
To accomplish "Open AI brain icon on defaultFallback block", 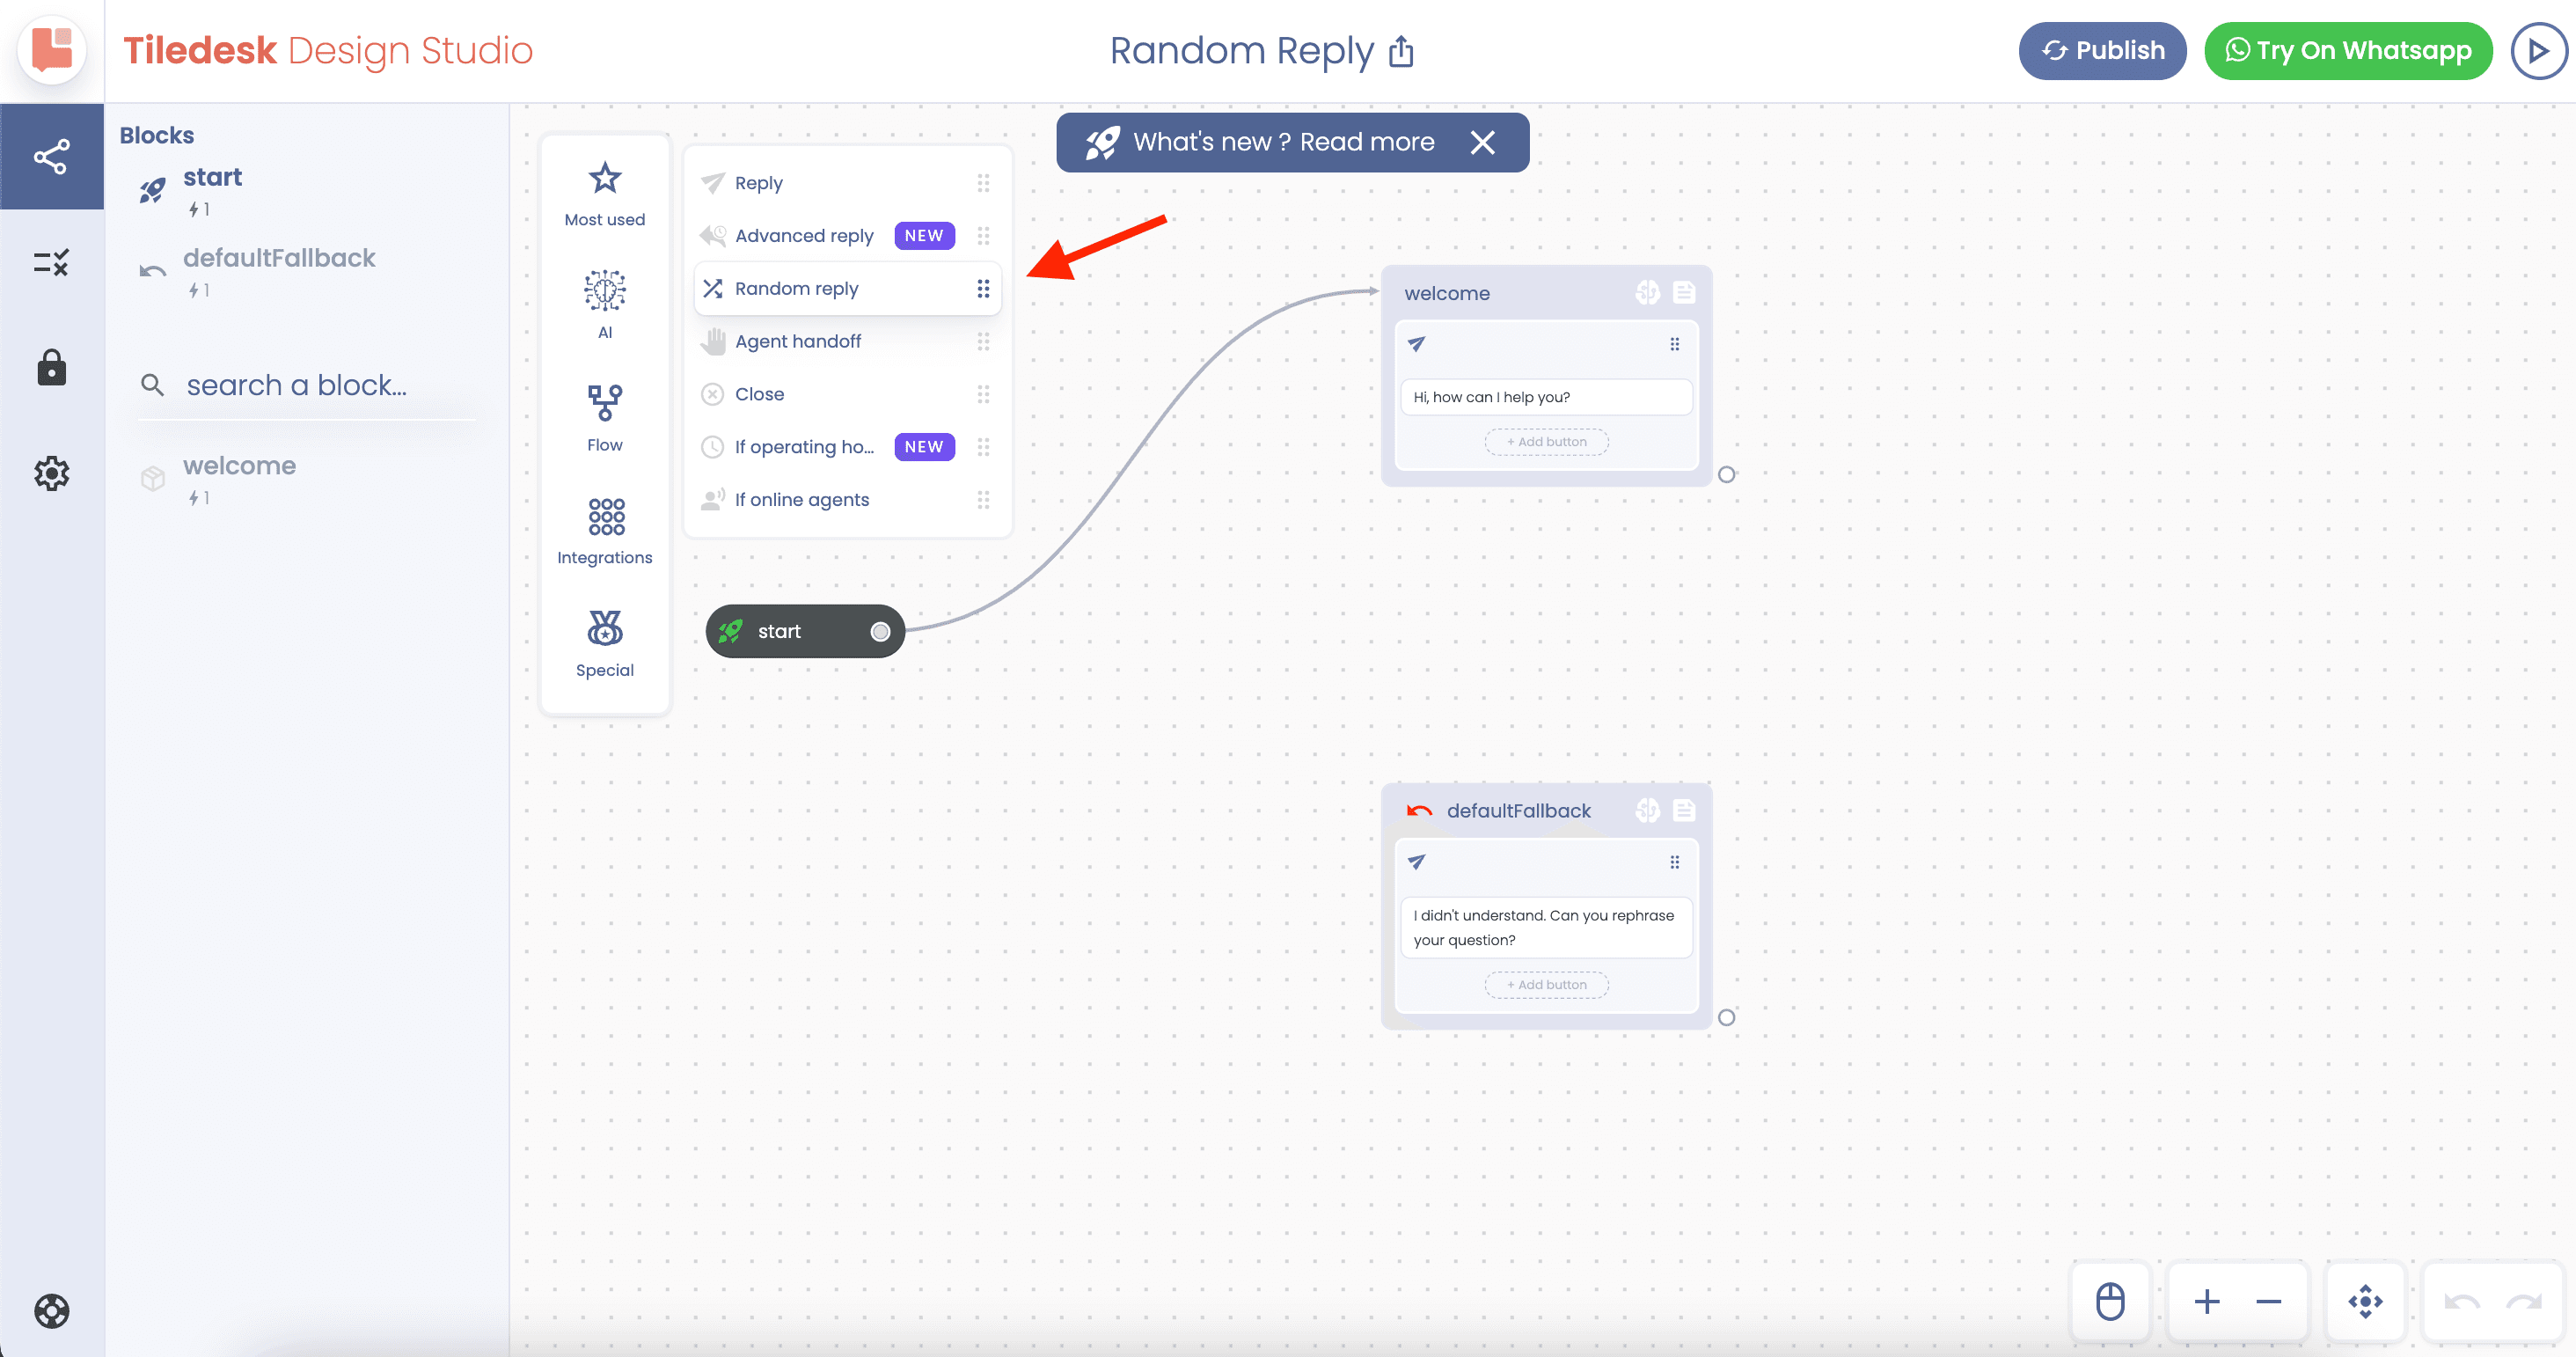I will tap(1647, 810).
